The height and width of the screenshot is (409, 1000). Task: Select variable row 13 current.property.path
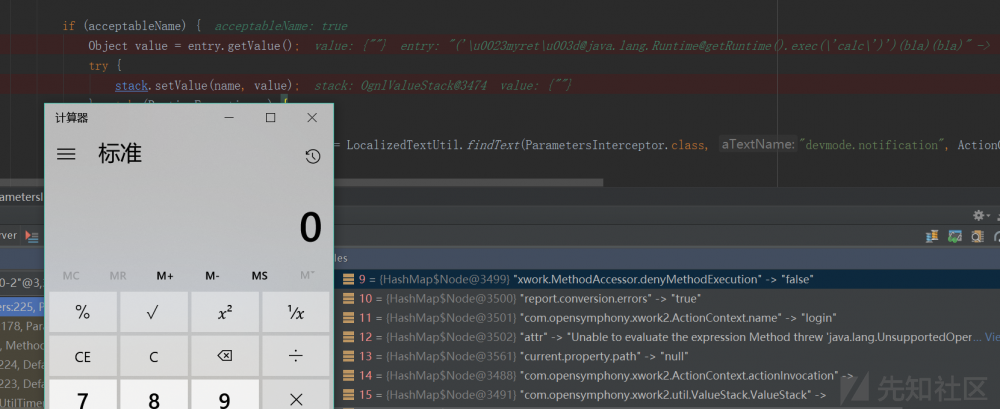[666, 356]
